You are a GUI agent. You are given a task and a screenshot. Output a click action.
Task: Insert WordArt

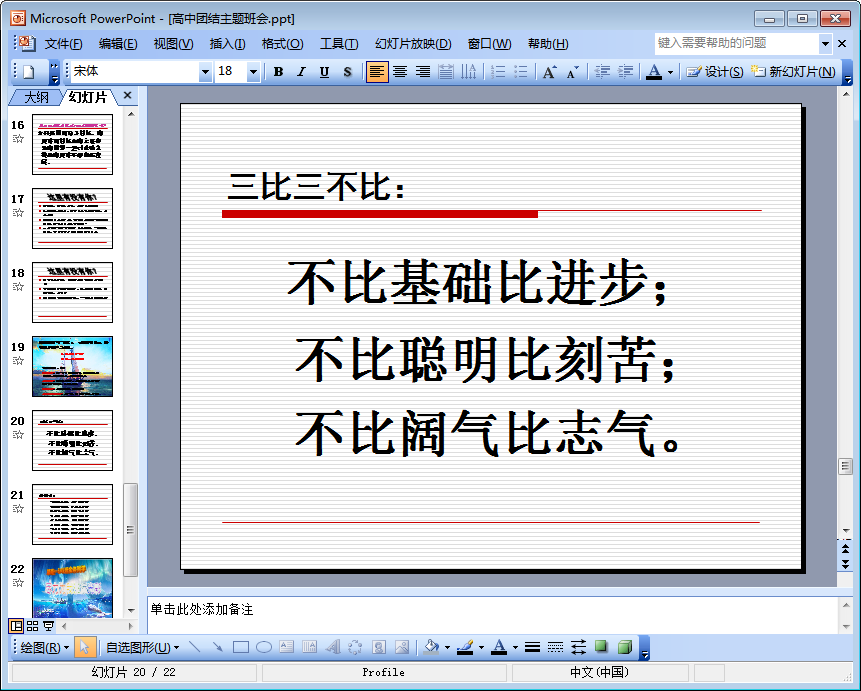click(333, 648)
